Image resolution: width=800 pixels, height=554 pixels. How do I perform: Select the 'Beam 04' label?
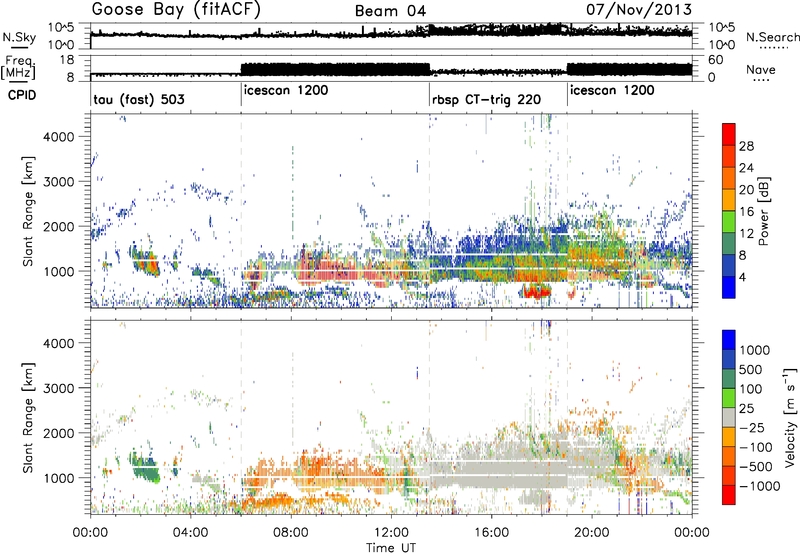[x=390, y=11]
